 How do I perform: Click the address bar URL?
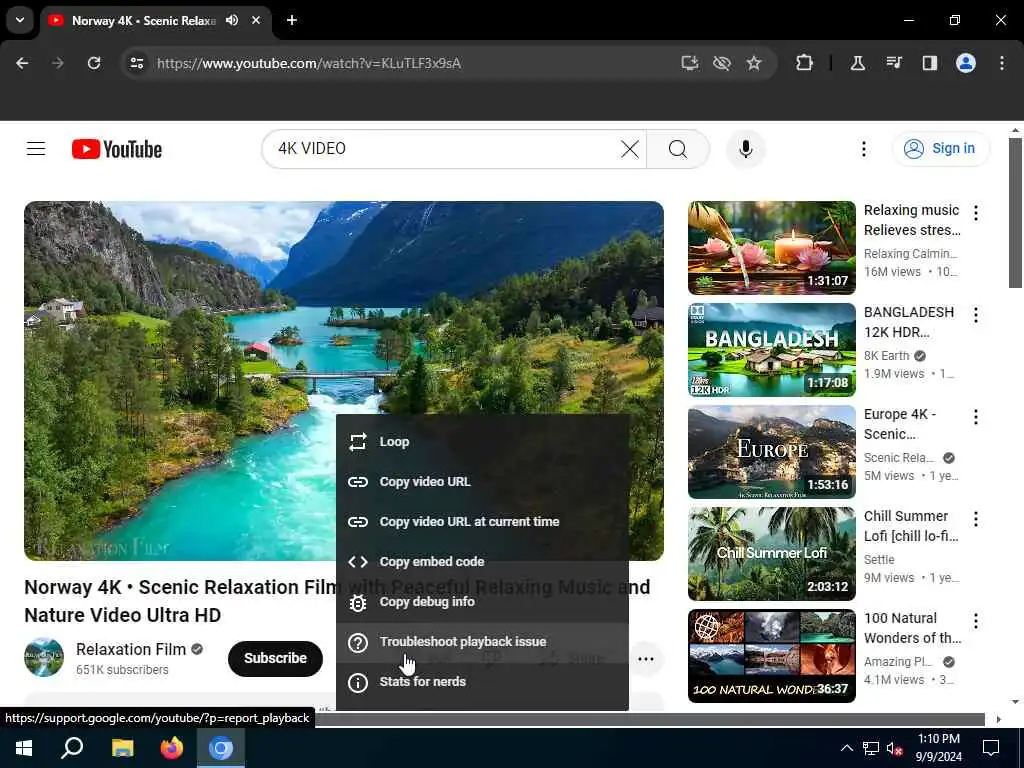pyautogui.click(x=309, y=63)
